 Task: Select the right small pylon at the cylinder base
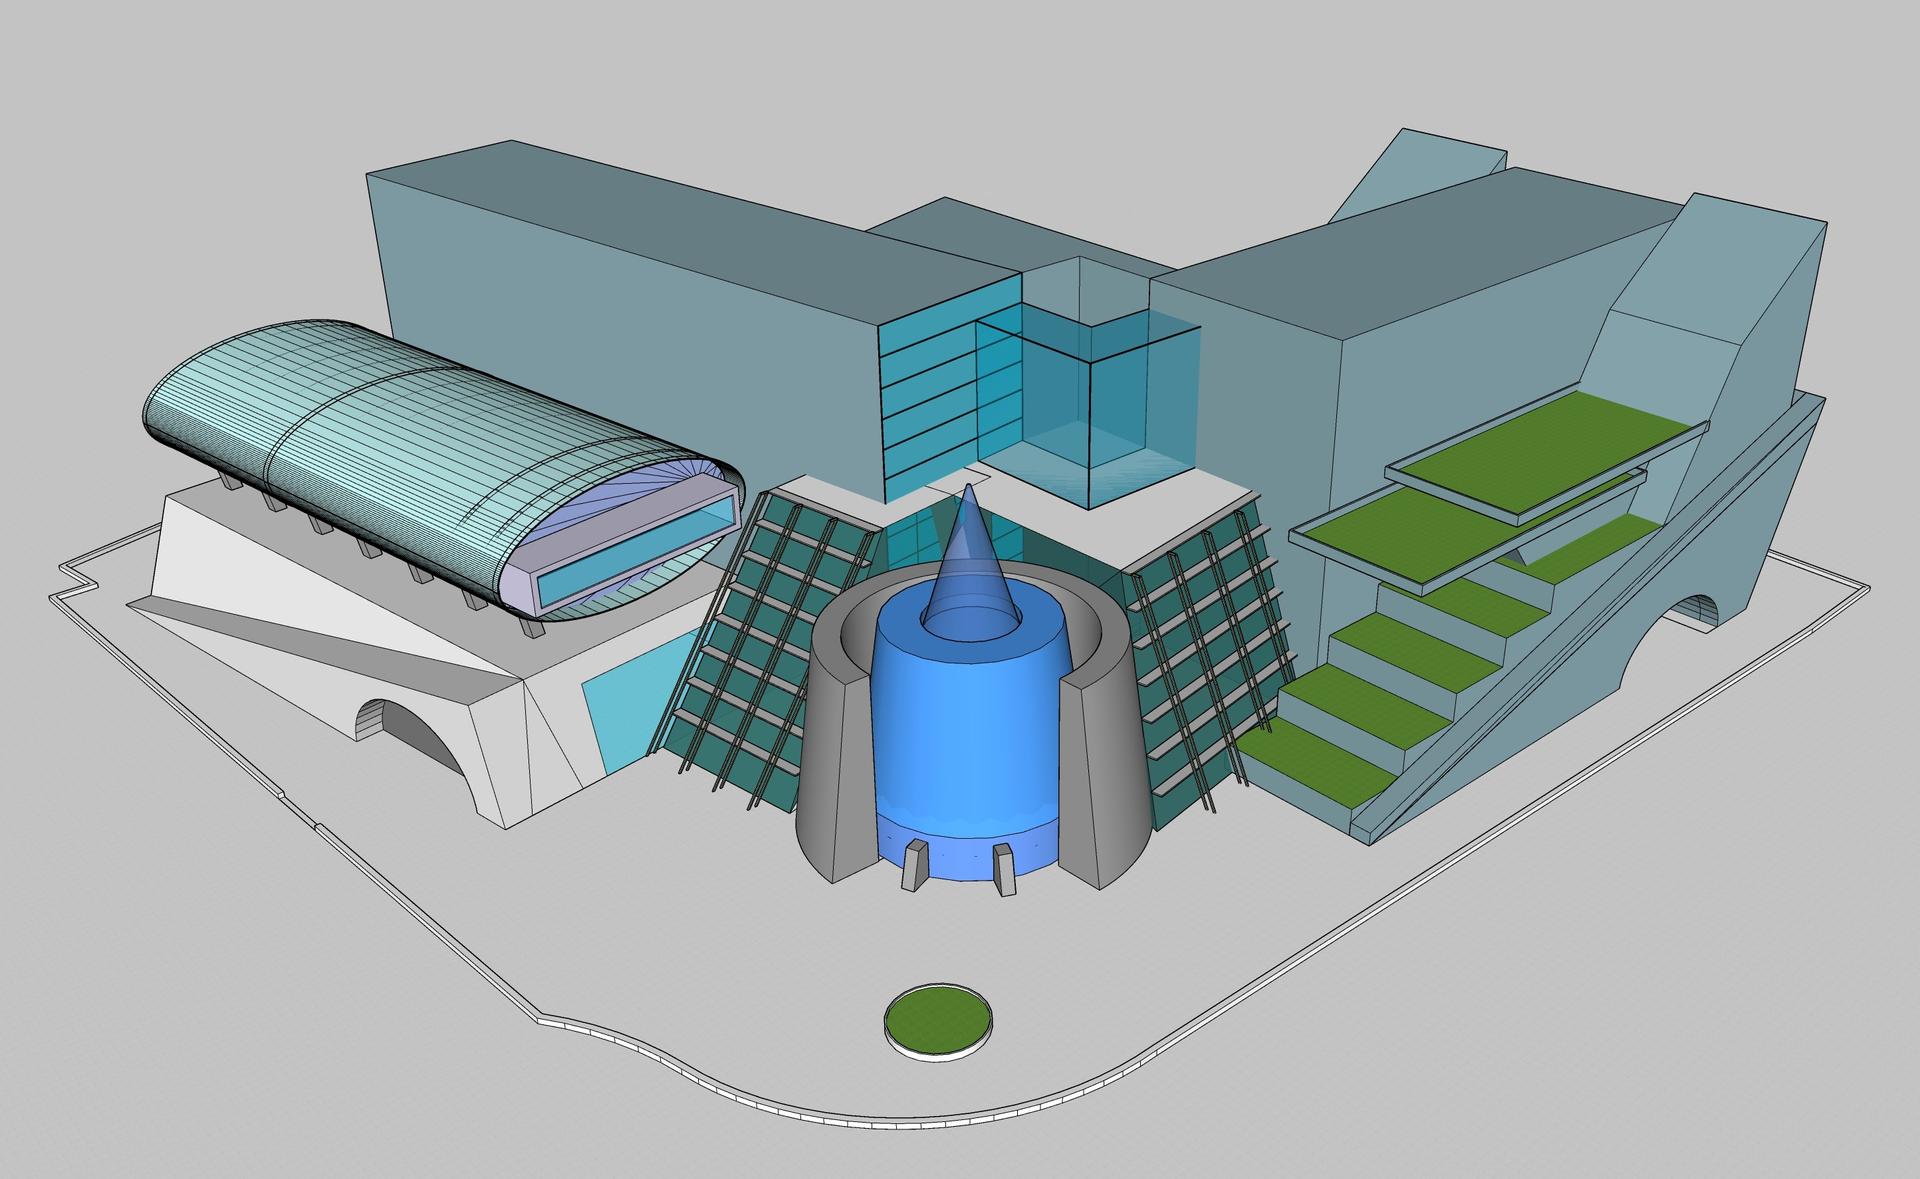point(1005,868)
